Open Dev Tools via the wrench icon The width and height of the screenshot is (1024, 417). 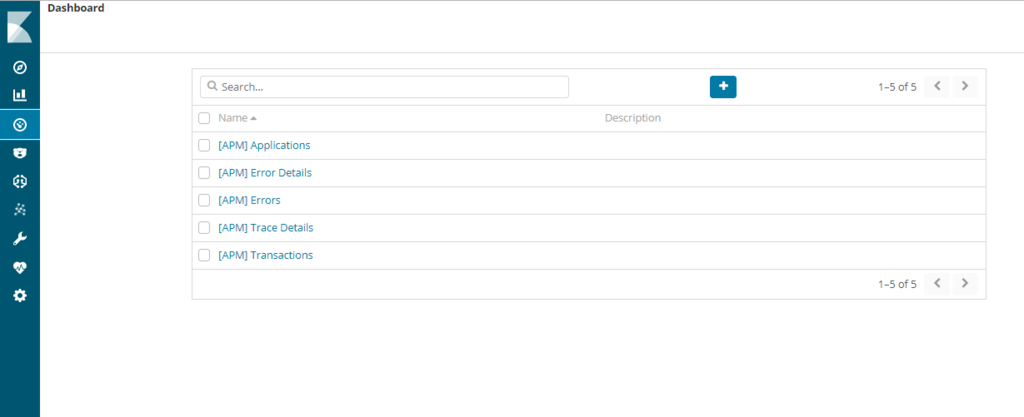coord(20,238)
